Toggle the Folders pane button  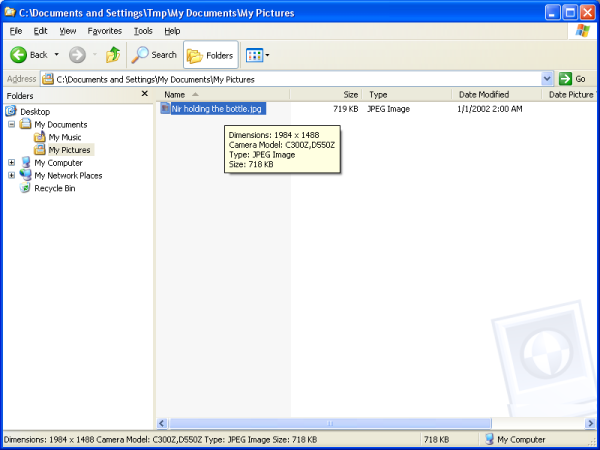(210, 55)
